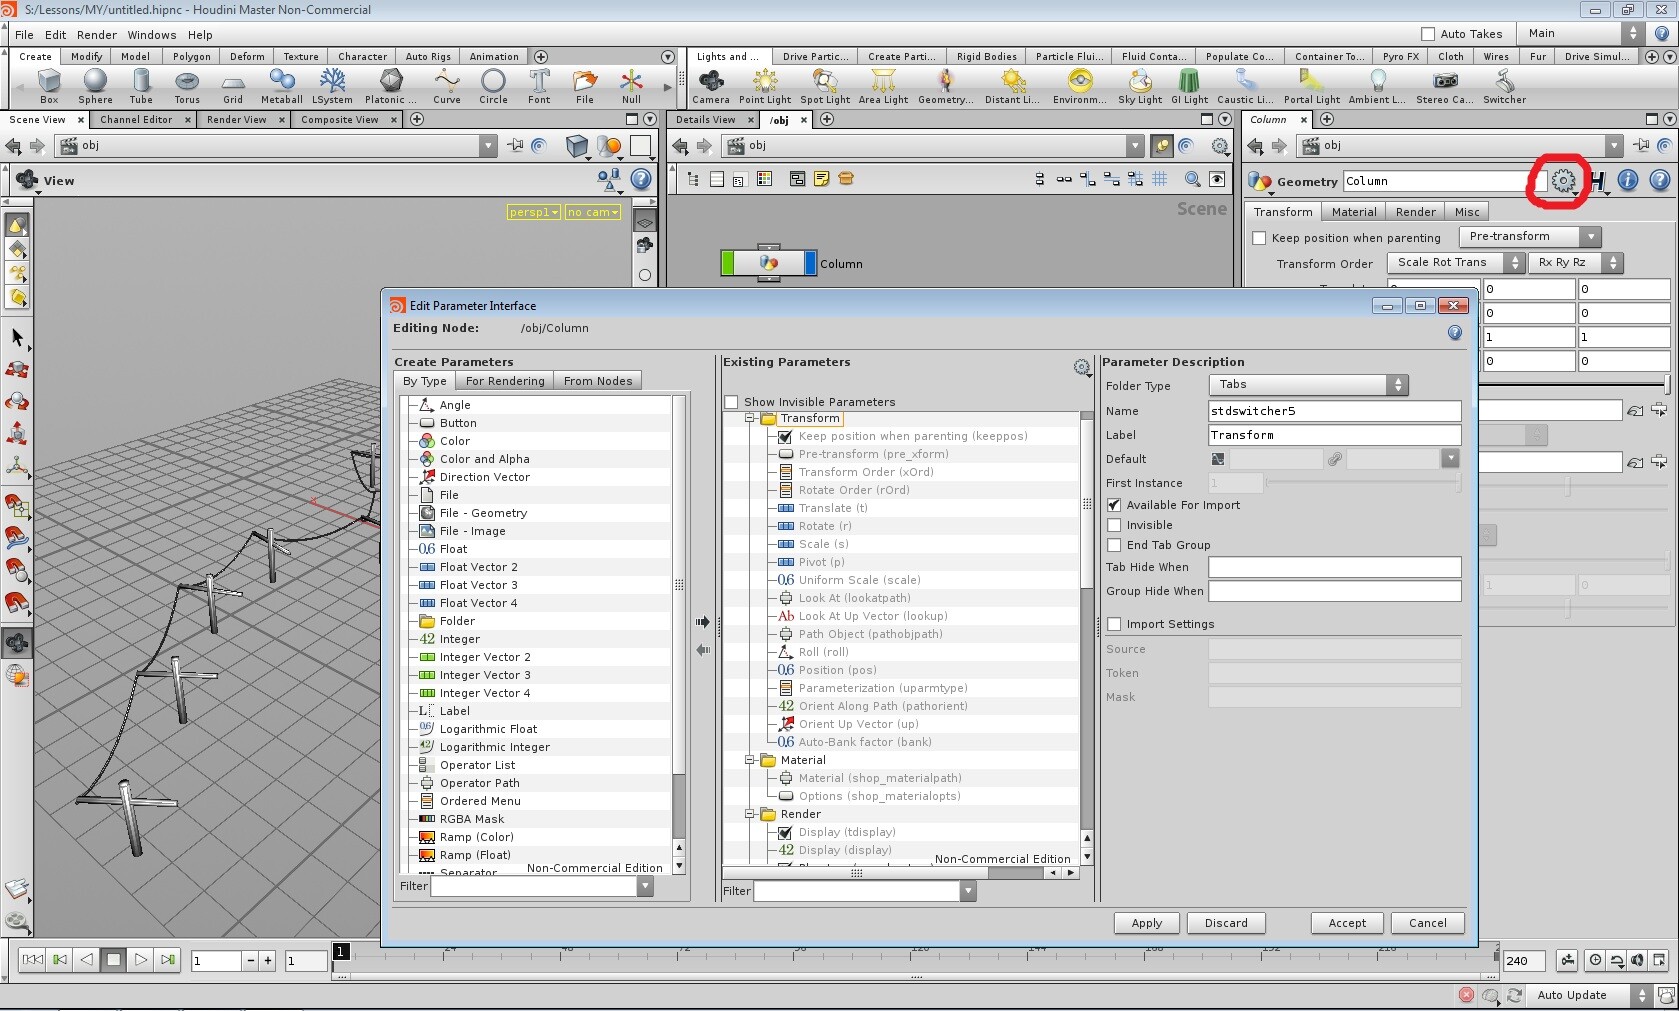
Task: Click the Apply button
Action: [x=1147, y=923]
